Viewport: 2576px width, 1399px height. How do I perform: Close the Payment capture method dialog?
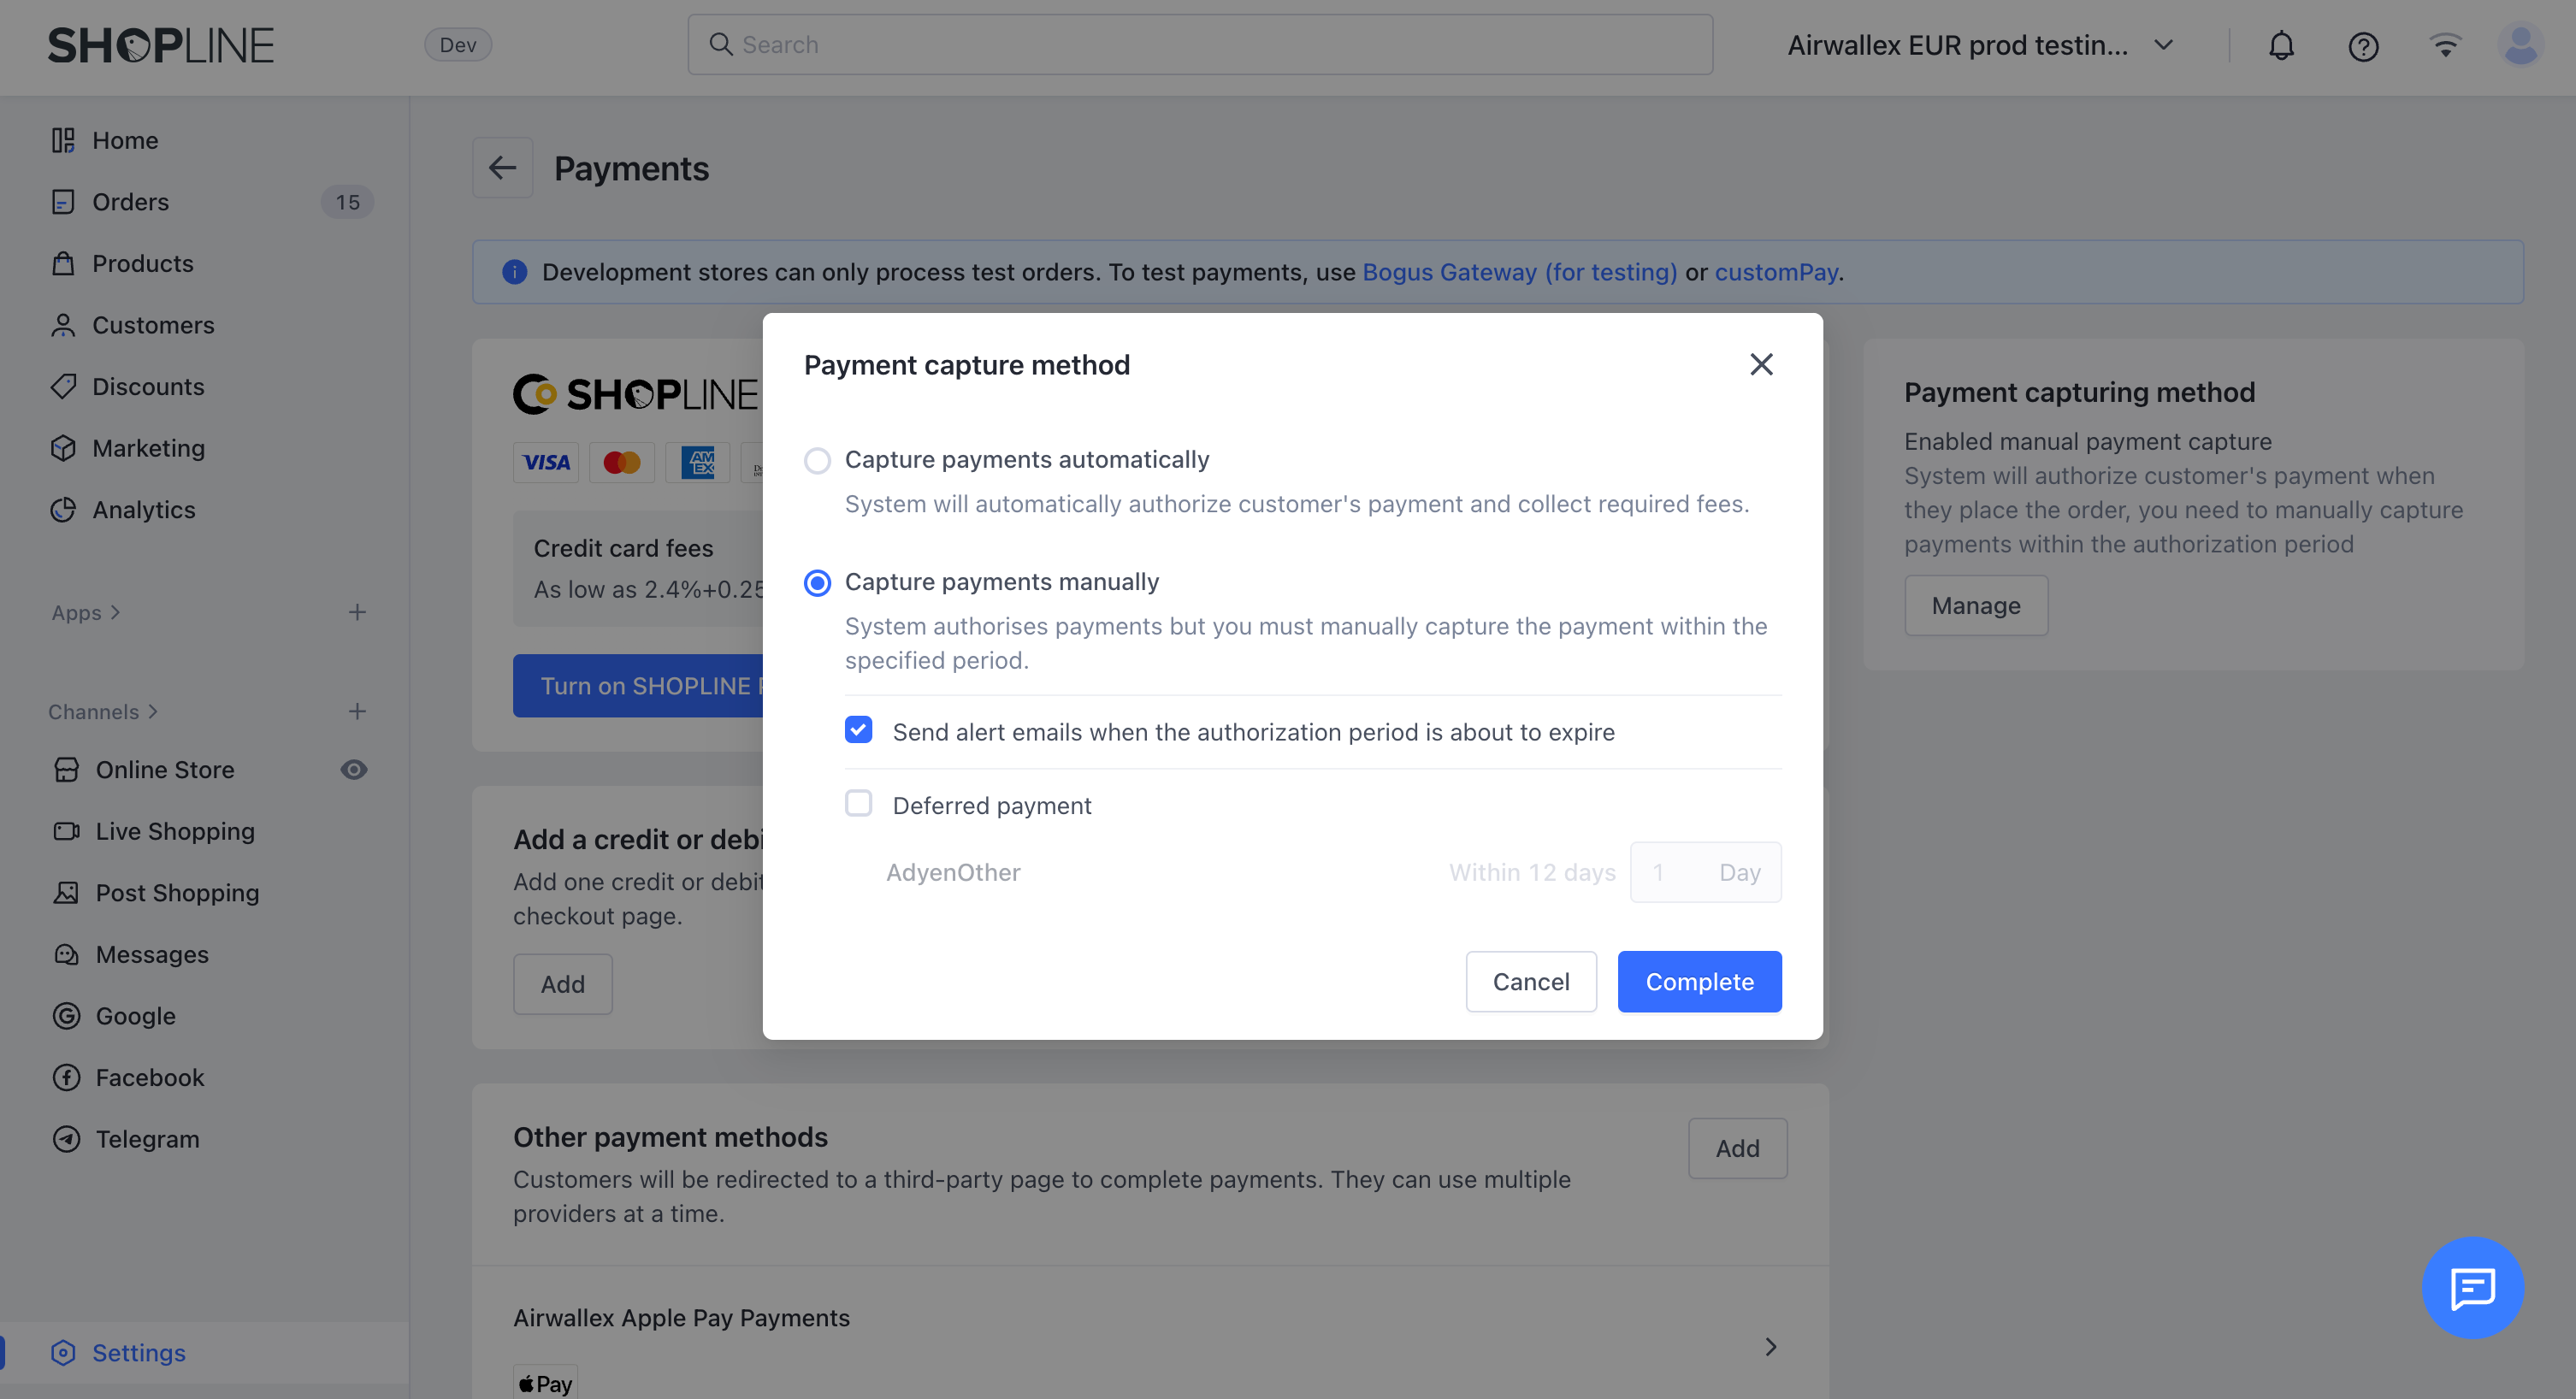1761,364
